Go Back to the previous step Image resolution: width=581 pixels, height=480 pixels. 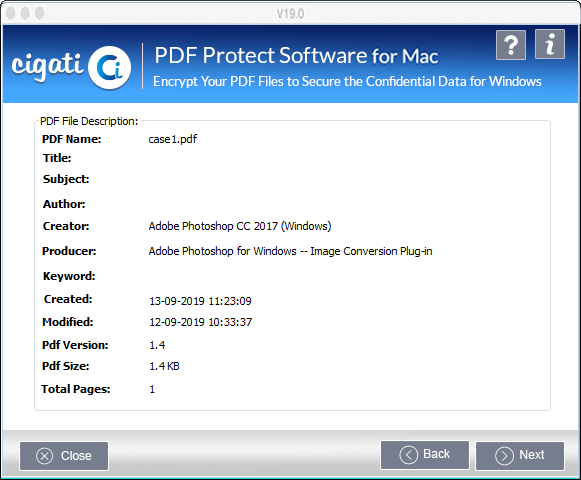point(425,454)
